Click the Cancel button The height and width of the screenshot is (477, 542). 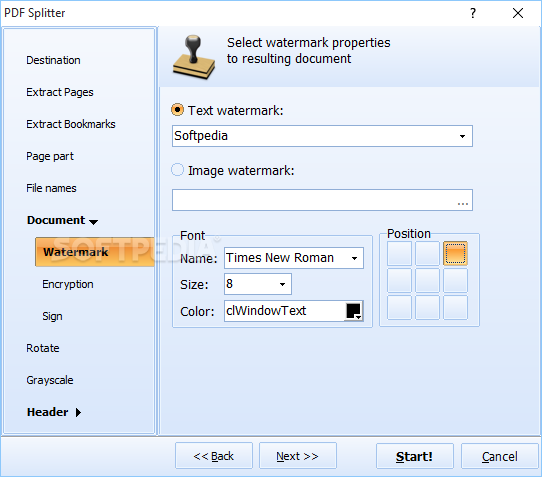click(x=500, y=456)
